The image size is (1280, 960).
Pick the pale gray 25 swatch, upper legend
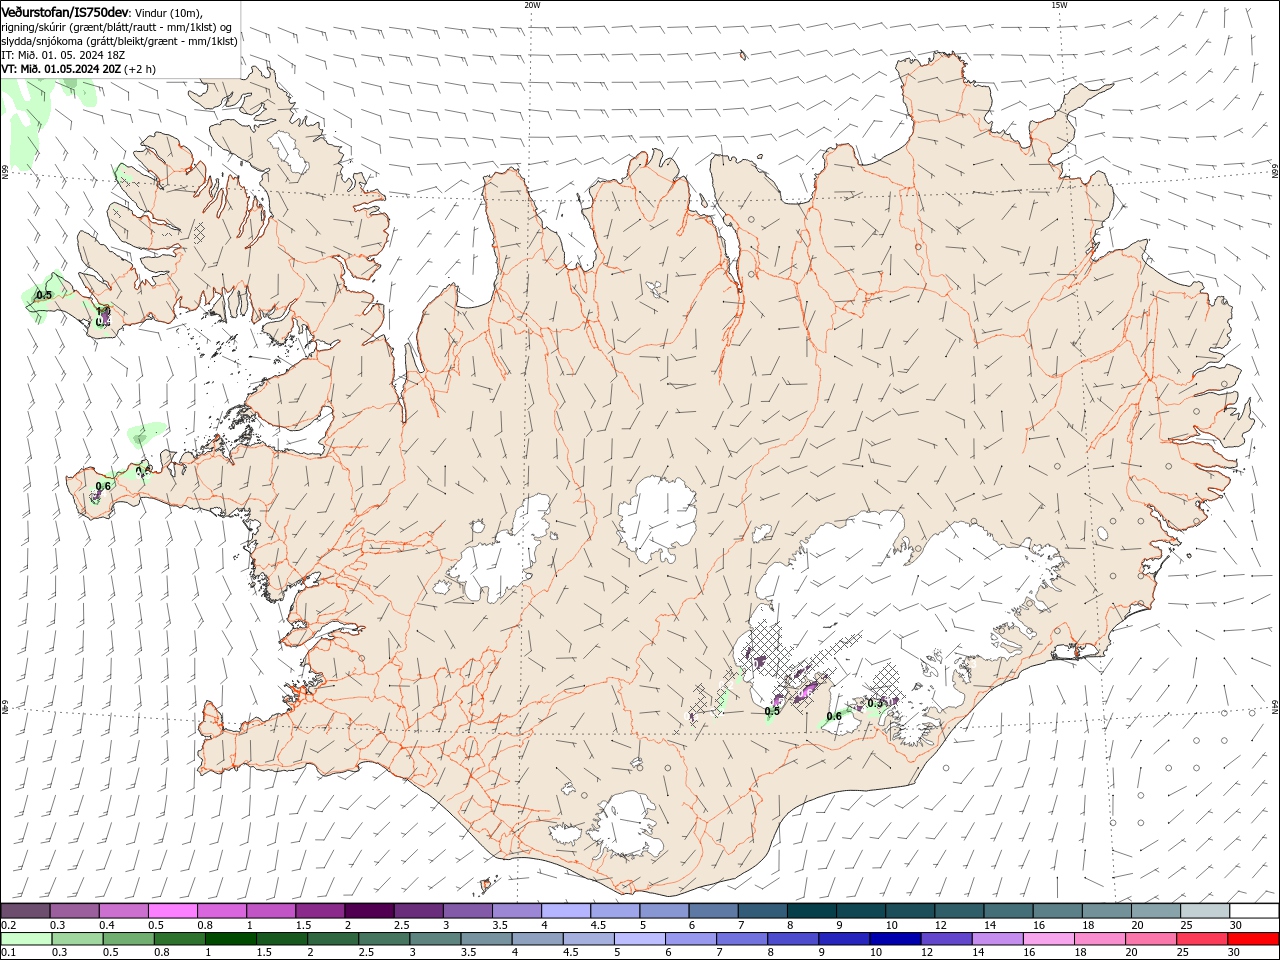(x=1206, y=911)
